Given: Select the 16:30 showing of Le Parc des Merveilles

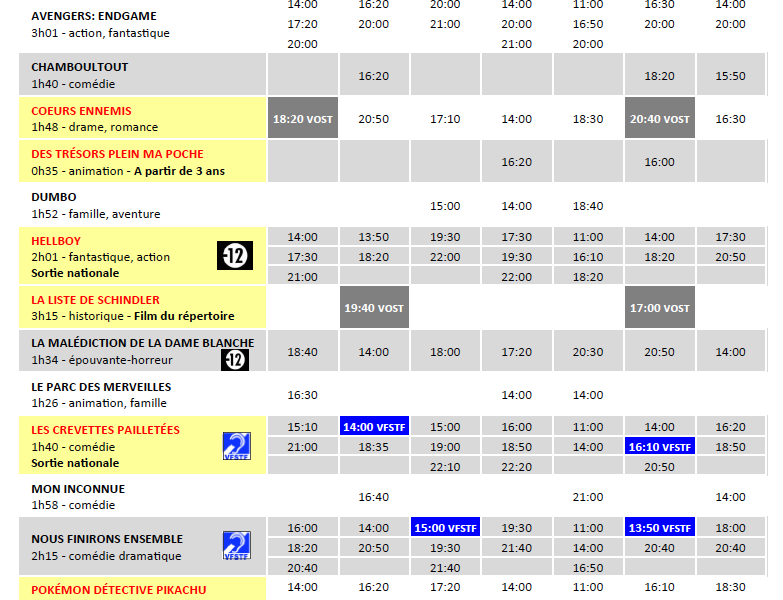Looking at the screenshot, I should click(303, 395).
